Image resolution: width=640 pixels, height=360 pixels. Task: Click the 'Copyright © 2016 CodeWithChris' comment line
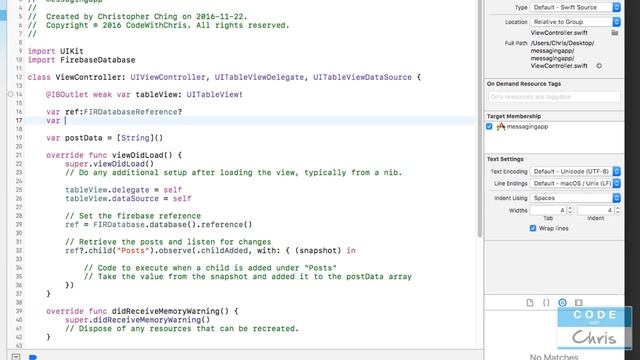coord(159,25)
